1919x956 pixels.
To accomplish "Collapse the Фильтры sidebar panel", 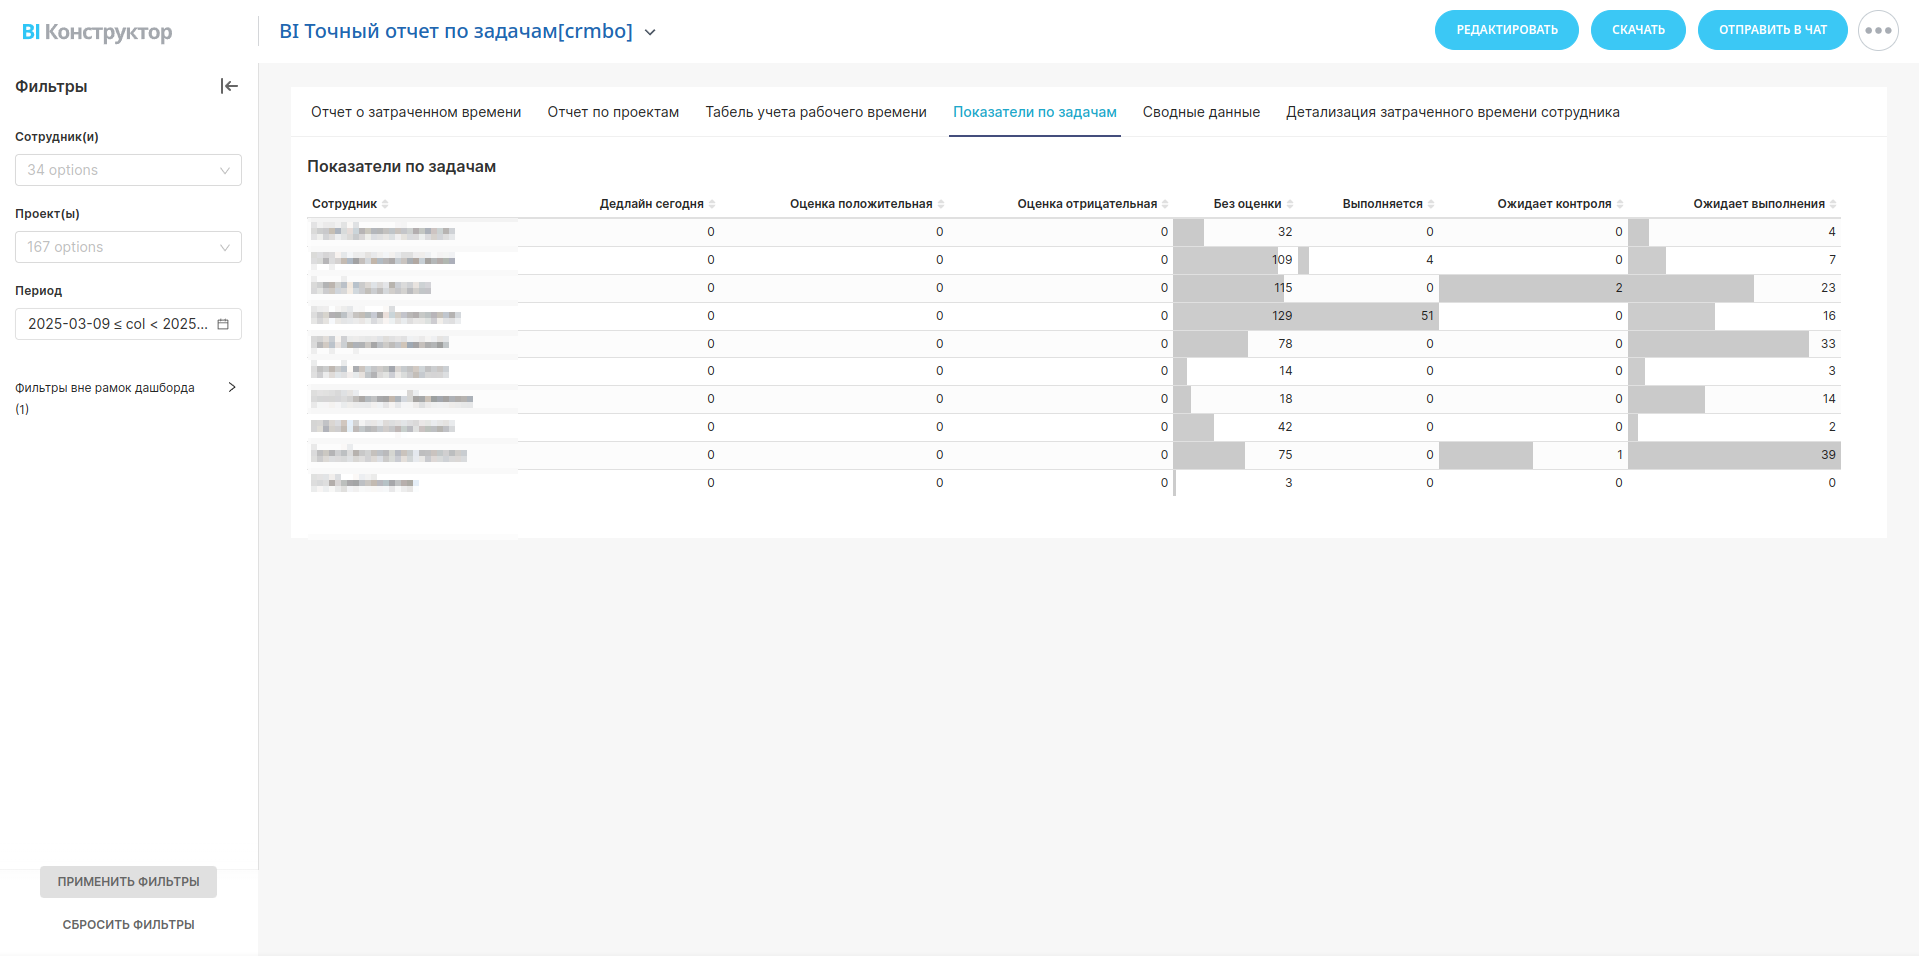I will click(229, 86).
